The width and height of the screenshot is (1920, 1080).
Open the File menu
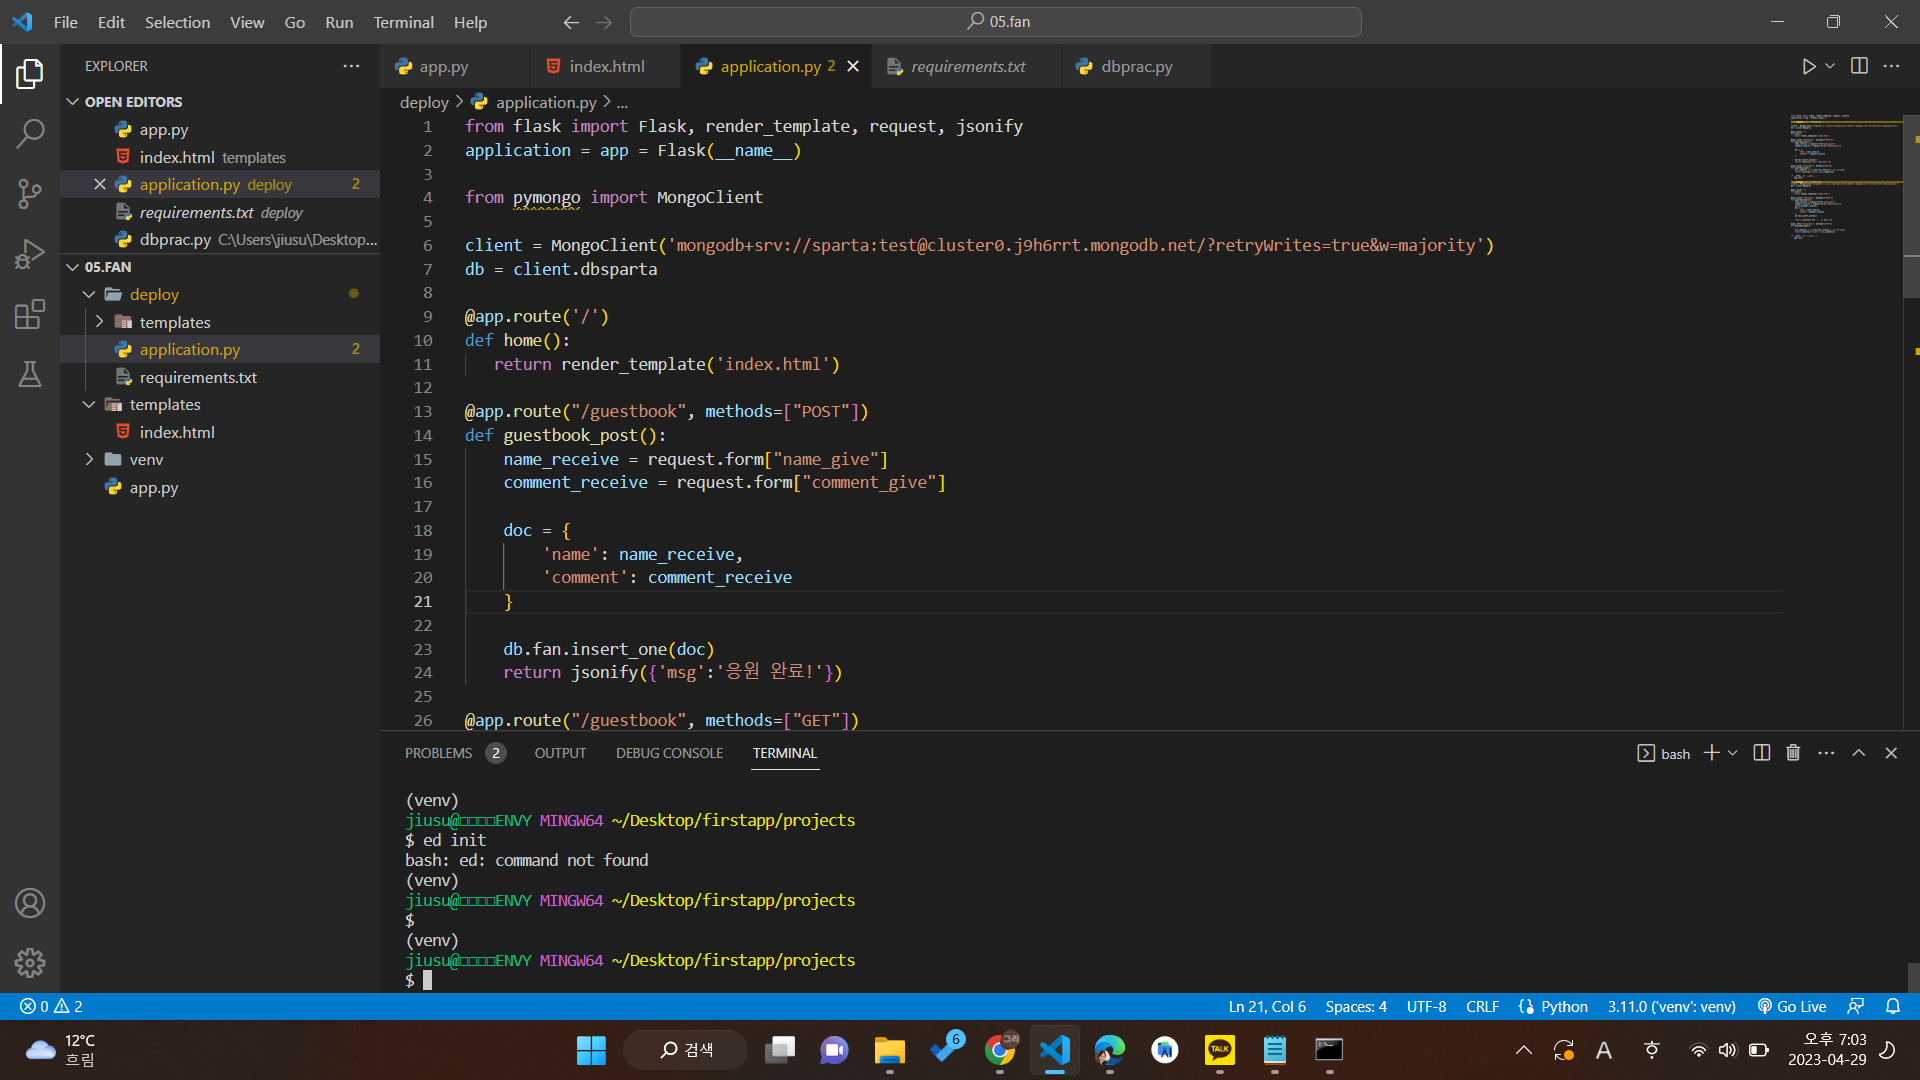[x=66, y=22]
